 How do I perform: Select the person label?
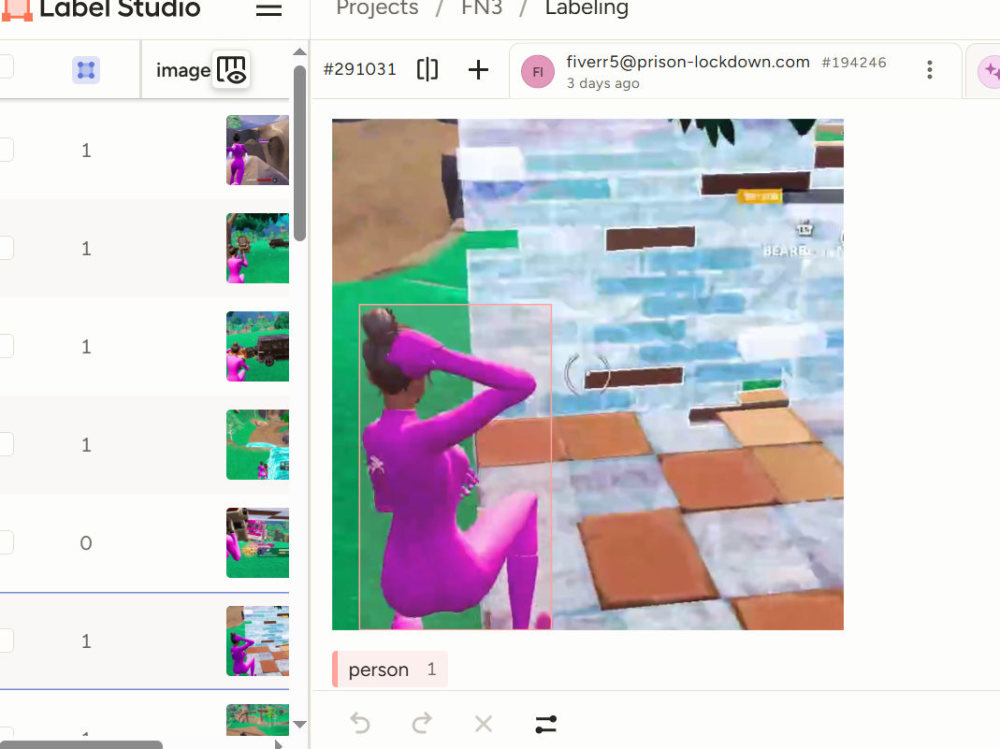(390, 669)
